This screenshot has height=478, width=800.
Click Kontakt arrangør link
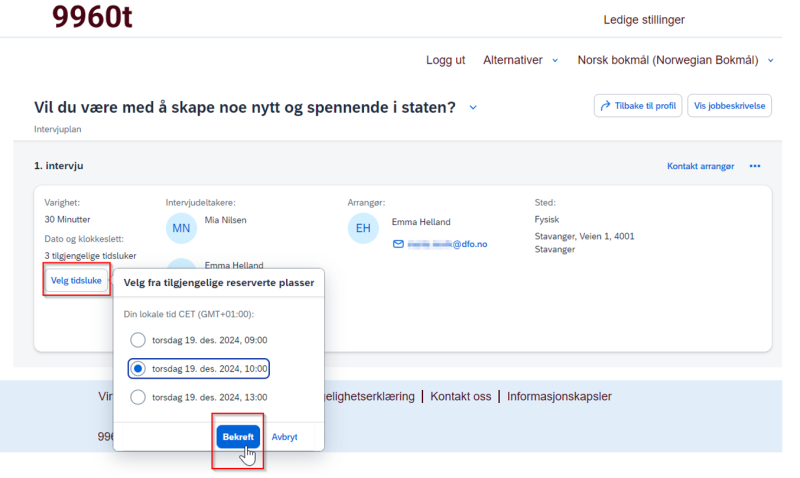click(701, 166)
